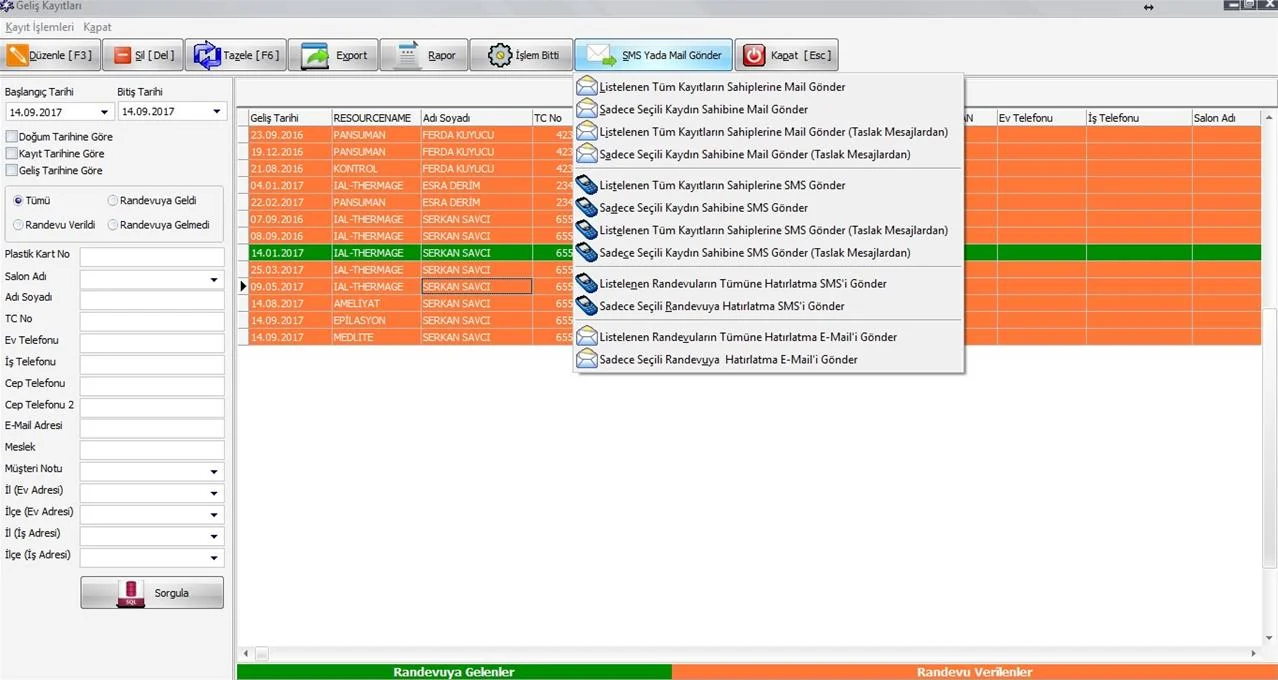Open the Kayıt İşlemleri menu

(39, 27)
